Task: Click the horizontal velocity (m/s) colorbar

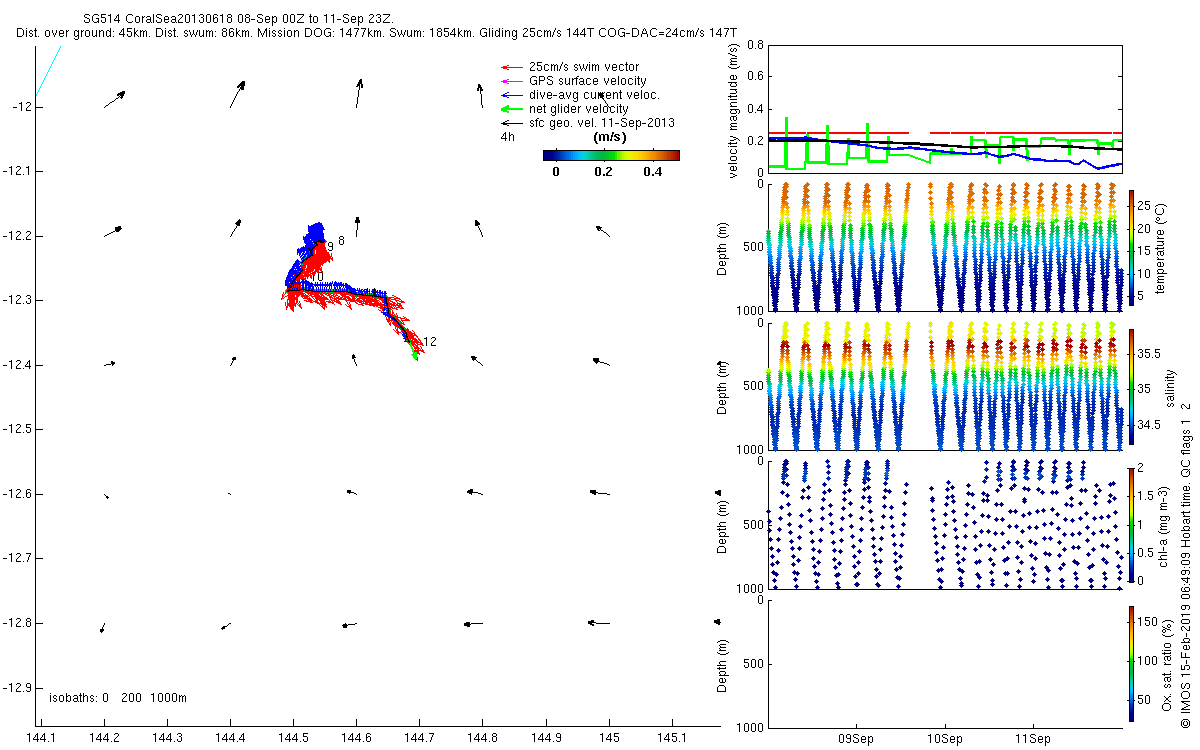Action: [611, 155]
